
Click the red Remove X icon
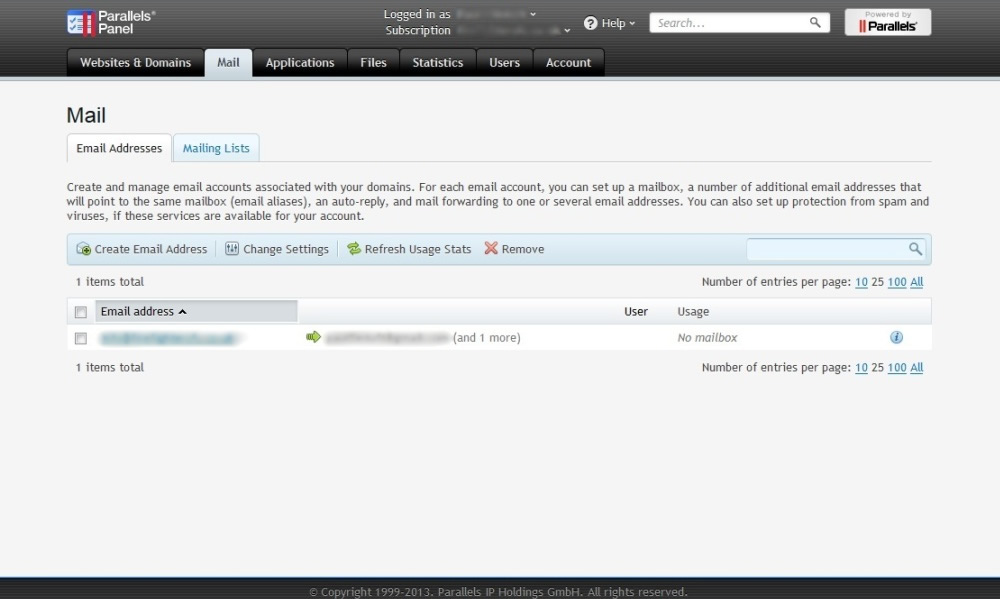490,248
